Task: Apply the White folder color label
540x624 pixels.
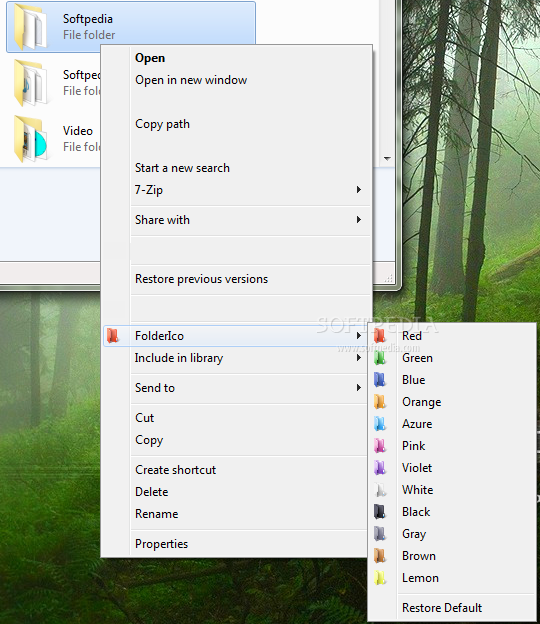Action: pos(417,490)
